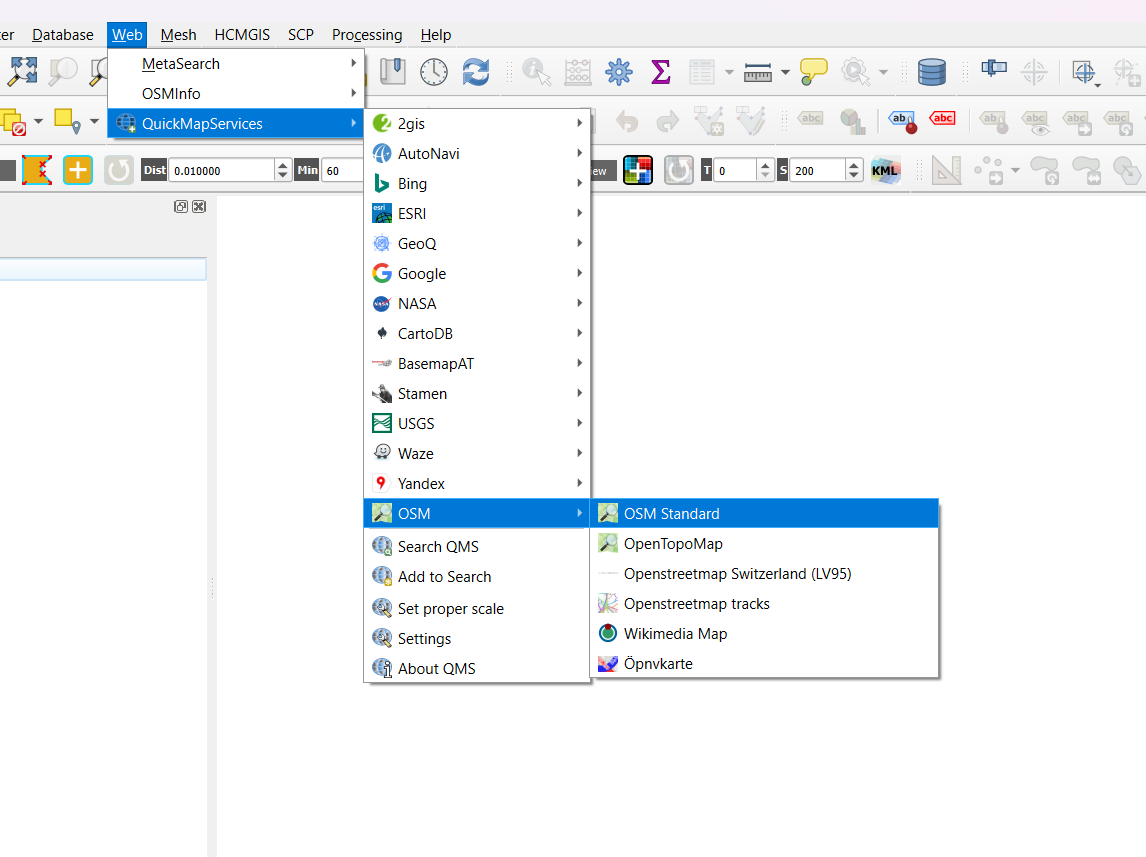Viewport: 1146px width, 857px height.
Task: Open the measure tool dropdown arrow
Action: (x=785, y=72)
